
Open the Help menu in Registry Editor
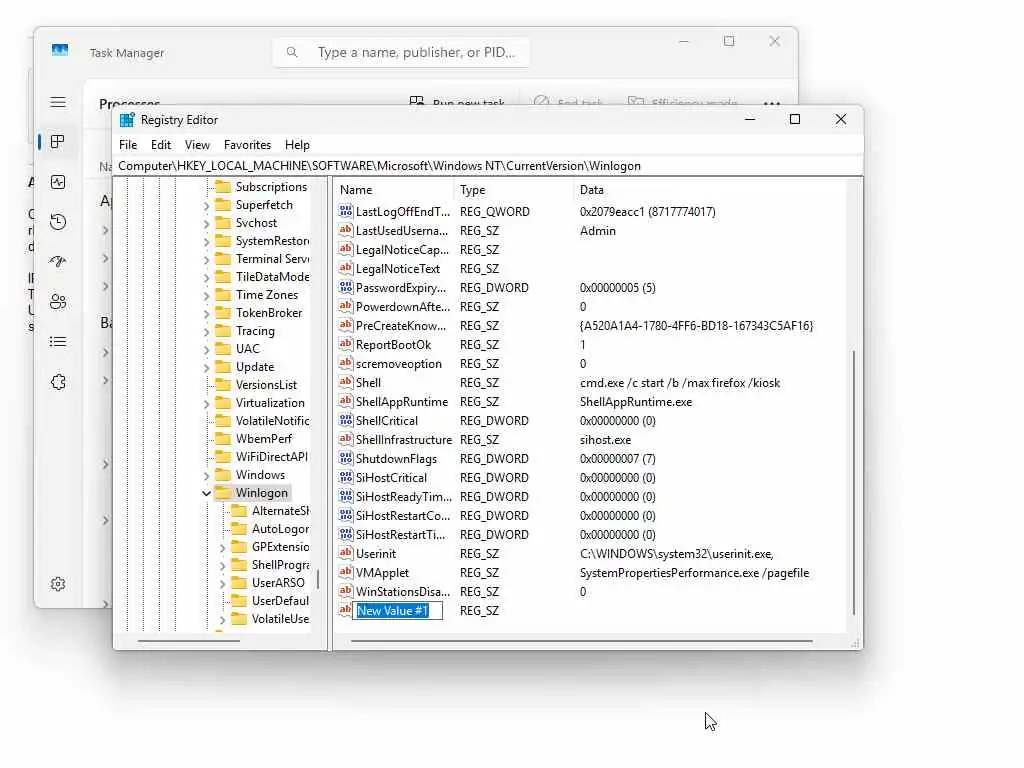[297, 144]
